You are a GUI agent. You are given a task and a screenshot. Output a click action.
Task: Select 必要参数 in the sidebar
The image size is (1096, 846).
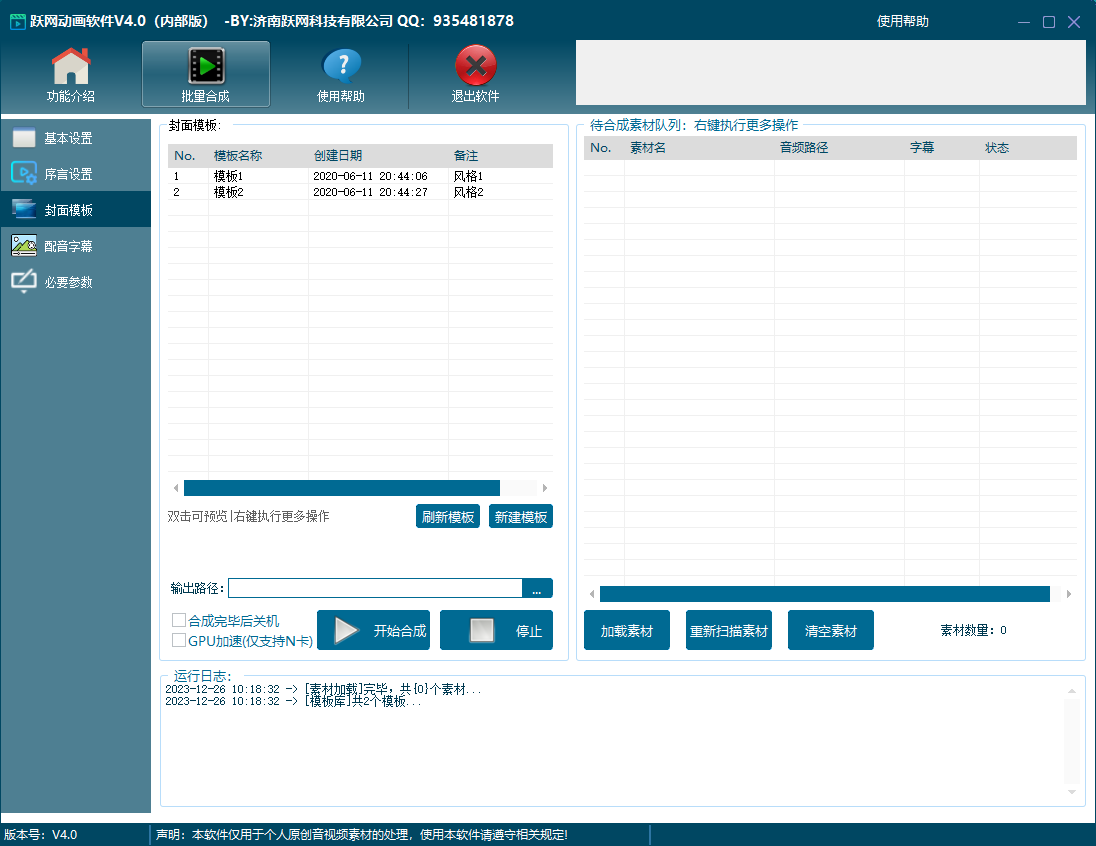68,282
